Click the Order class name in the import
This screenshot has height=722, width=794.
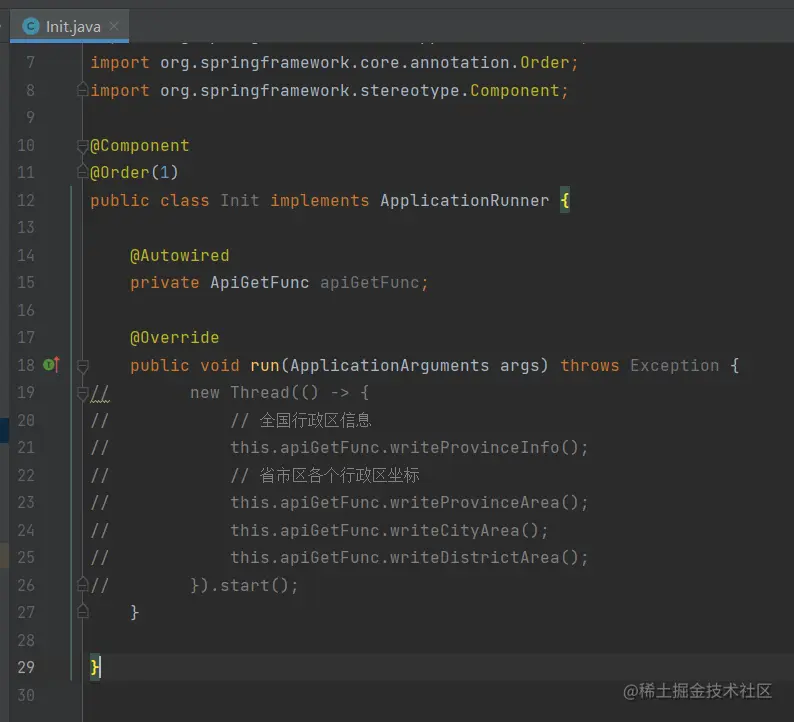(545, 63)
